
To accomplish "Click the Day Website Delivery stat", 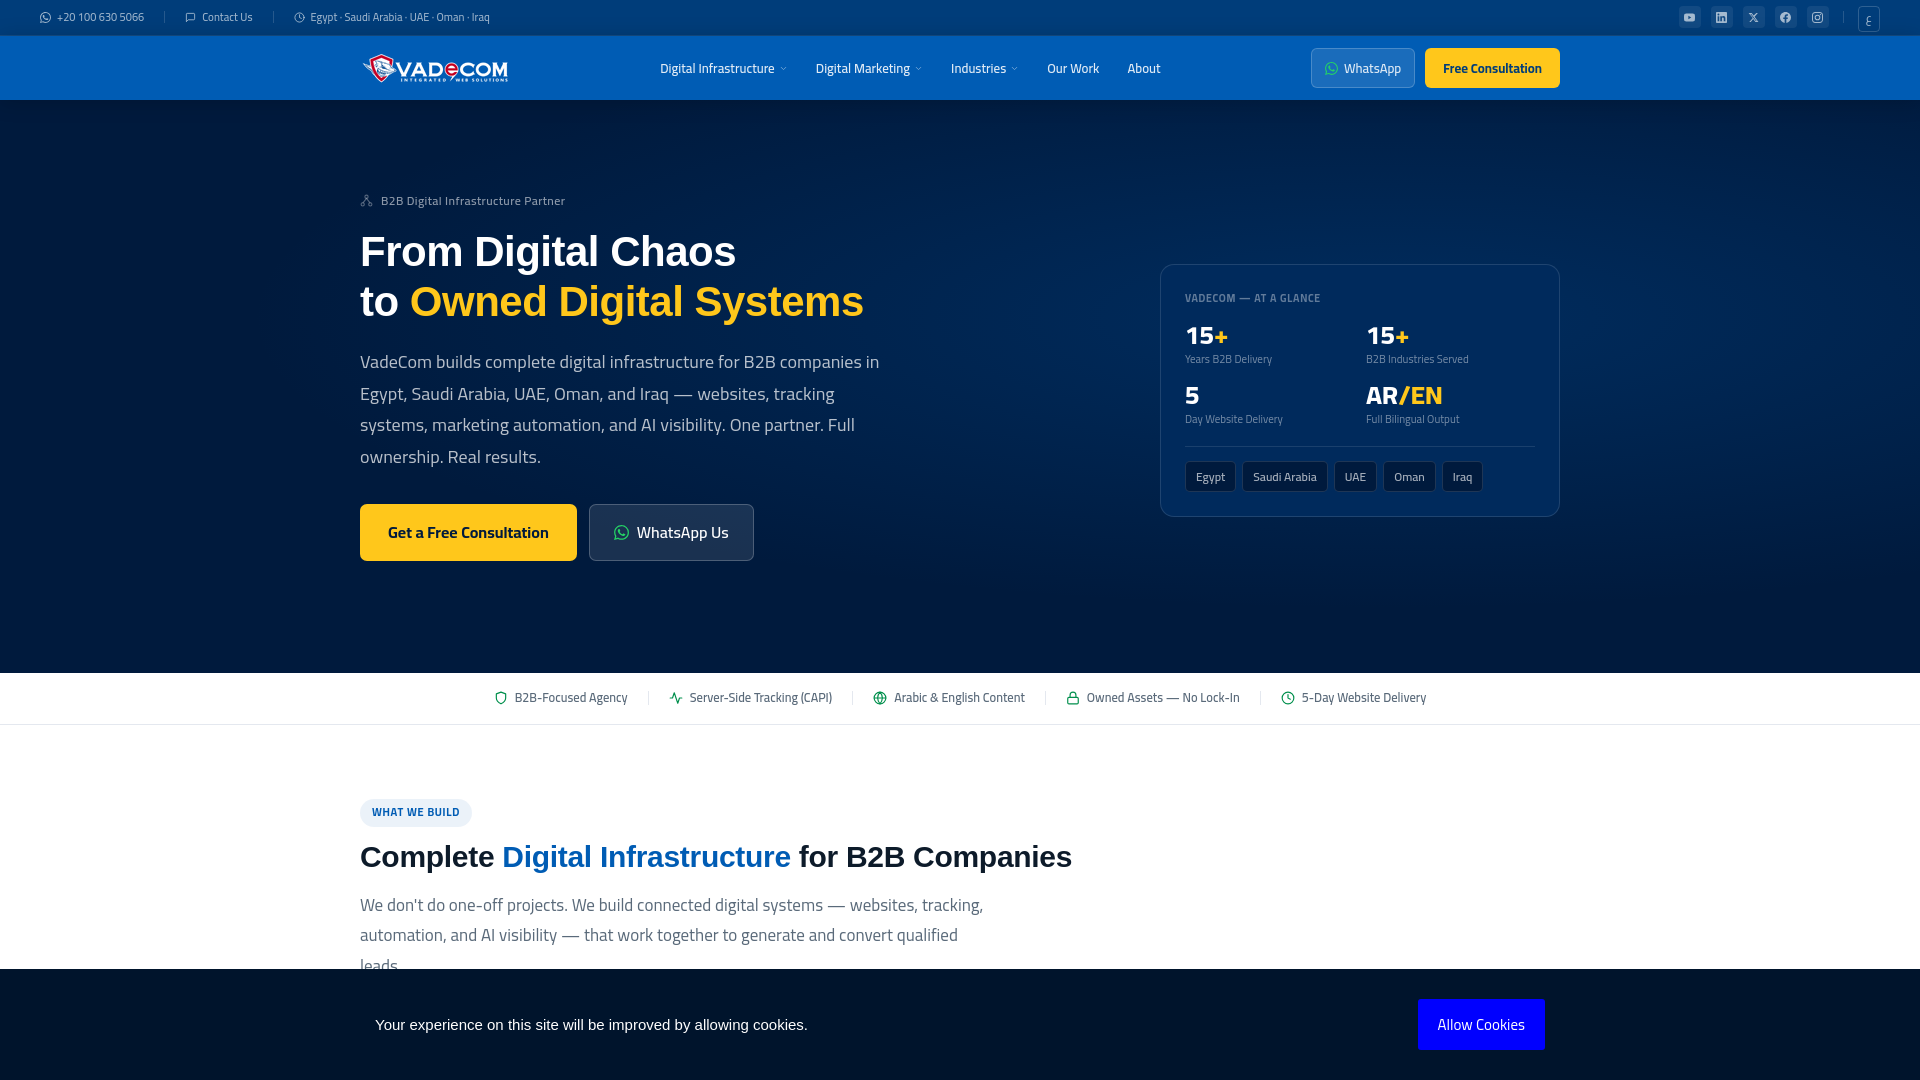I will click(x=1234, y=404).
